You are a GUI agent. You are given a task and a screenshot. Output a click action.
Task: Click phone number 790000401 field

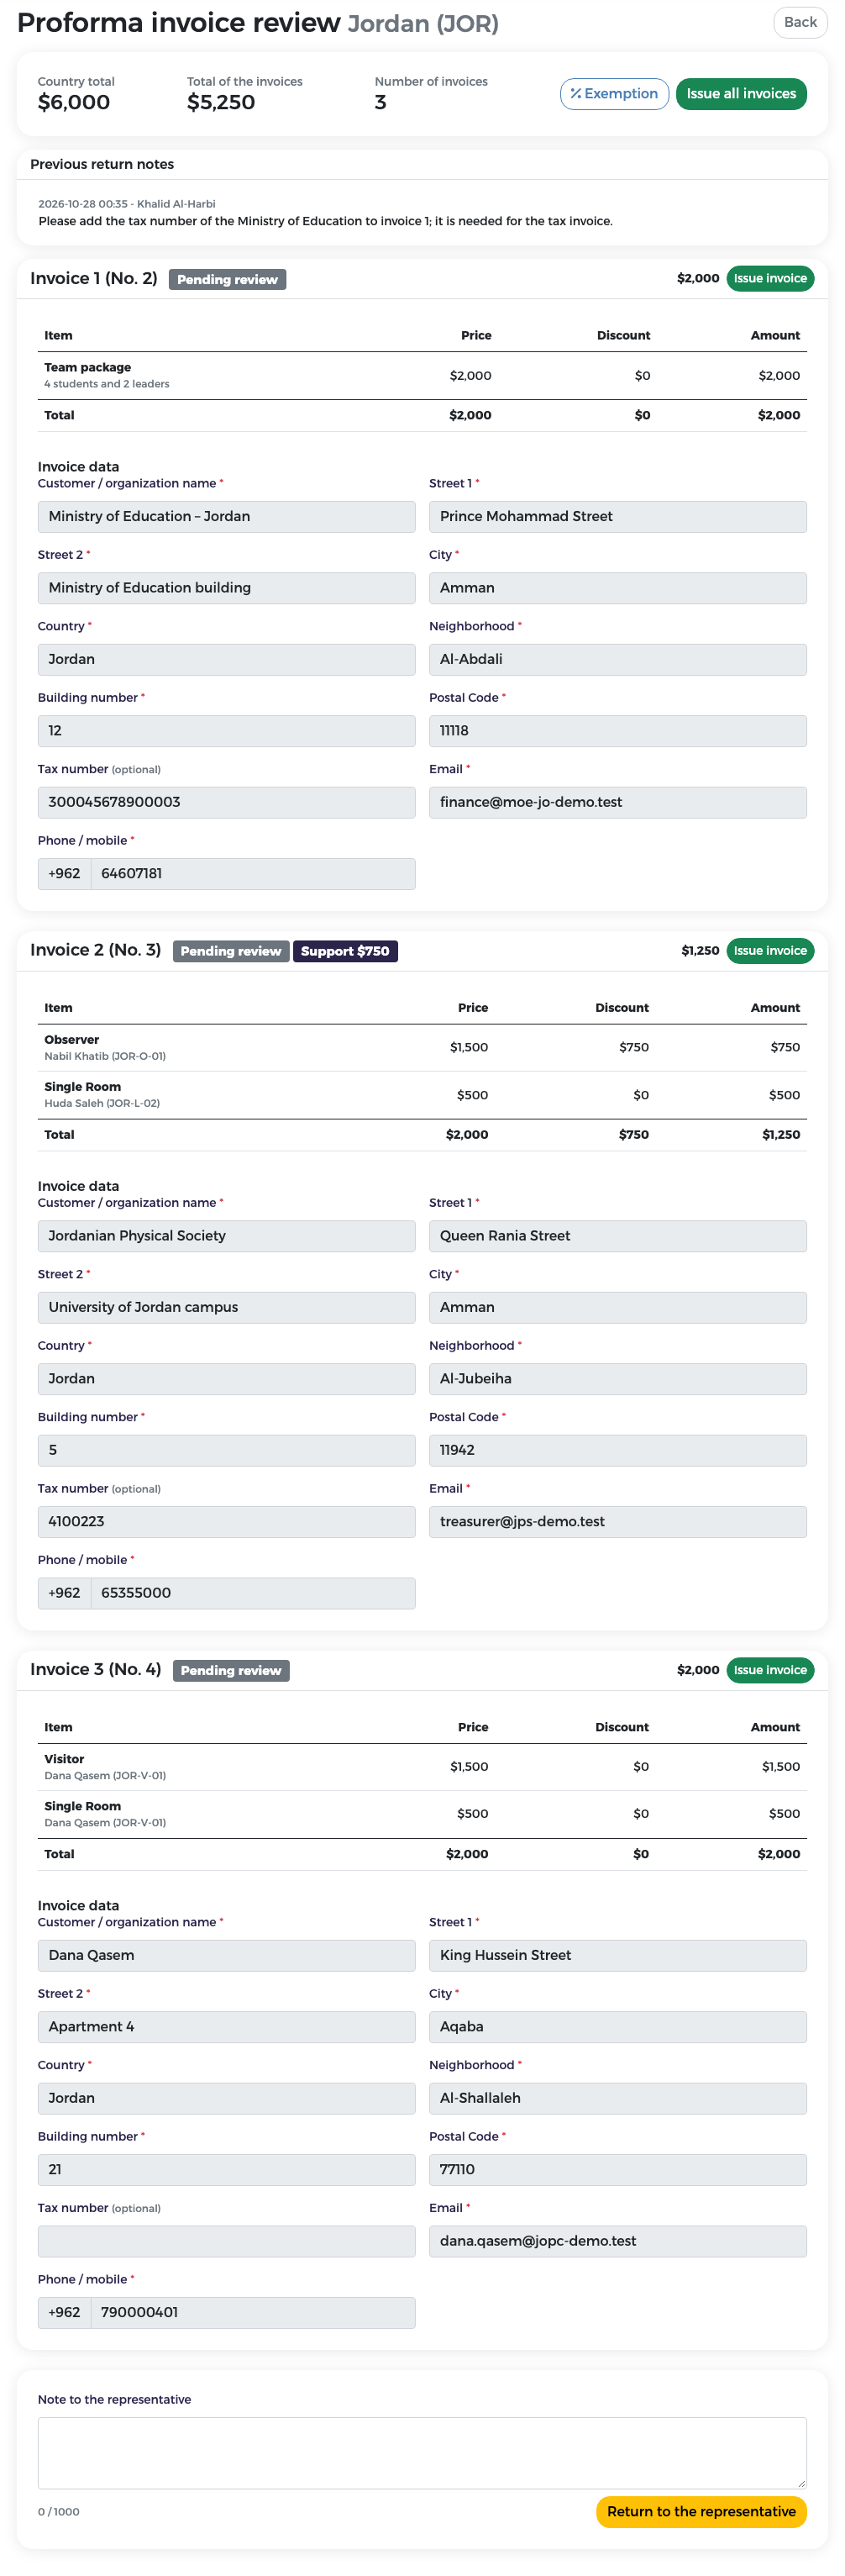(253, 2313)
